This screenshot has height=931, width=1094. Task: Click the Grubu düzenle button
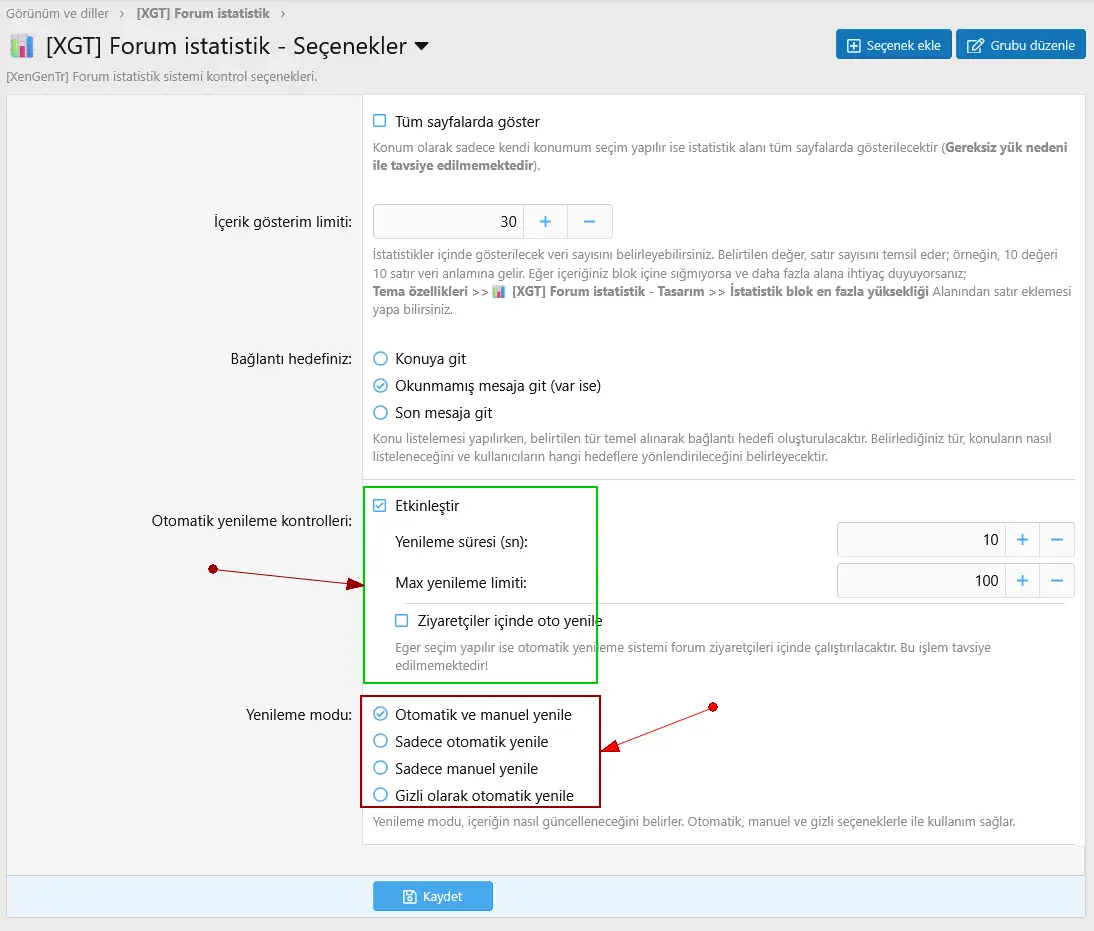[x=1020, y=45]
